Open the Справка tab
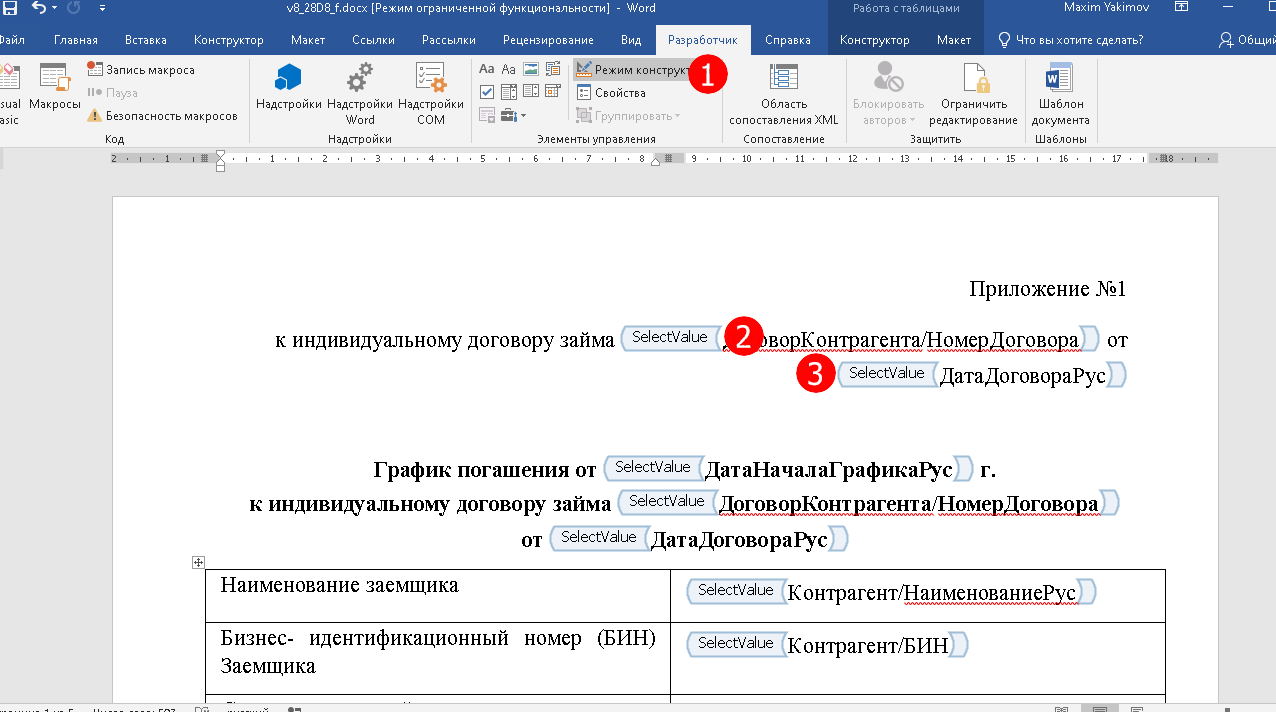The height and width of the screenshot is (712, 1276). 787,40
